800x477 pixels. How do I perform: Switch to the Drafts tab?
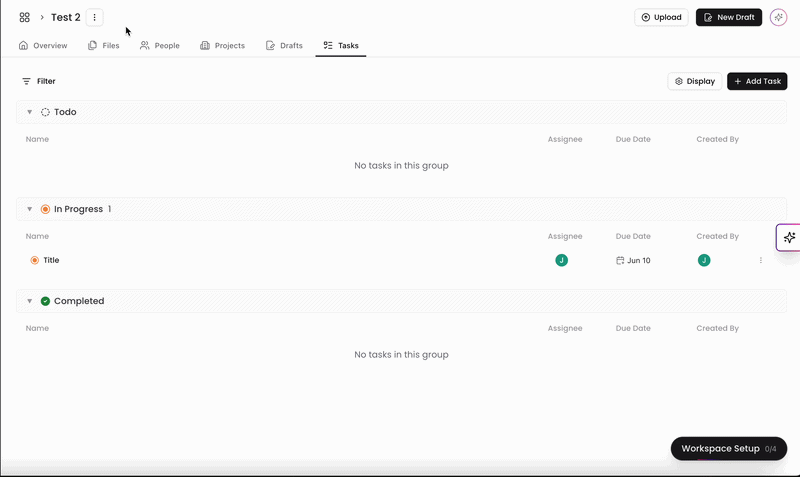(284, 45)
